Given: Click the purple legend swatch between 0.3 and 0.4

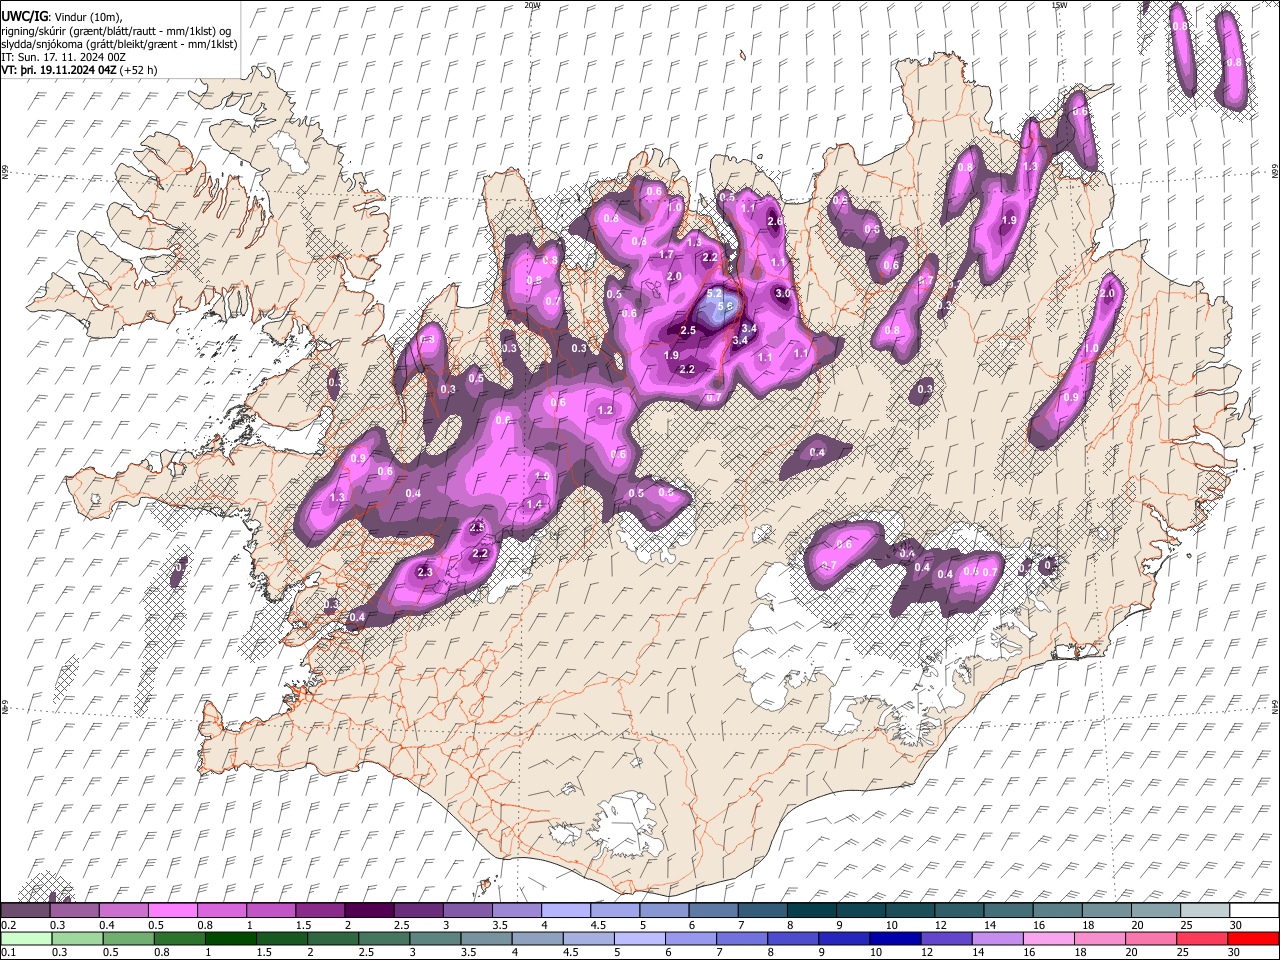Looking at the screenshot, I should pos(74,911).
